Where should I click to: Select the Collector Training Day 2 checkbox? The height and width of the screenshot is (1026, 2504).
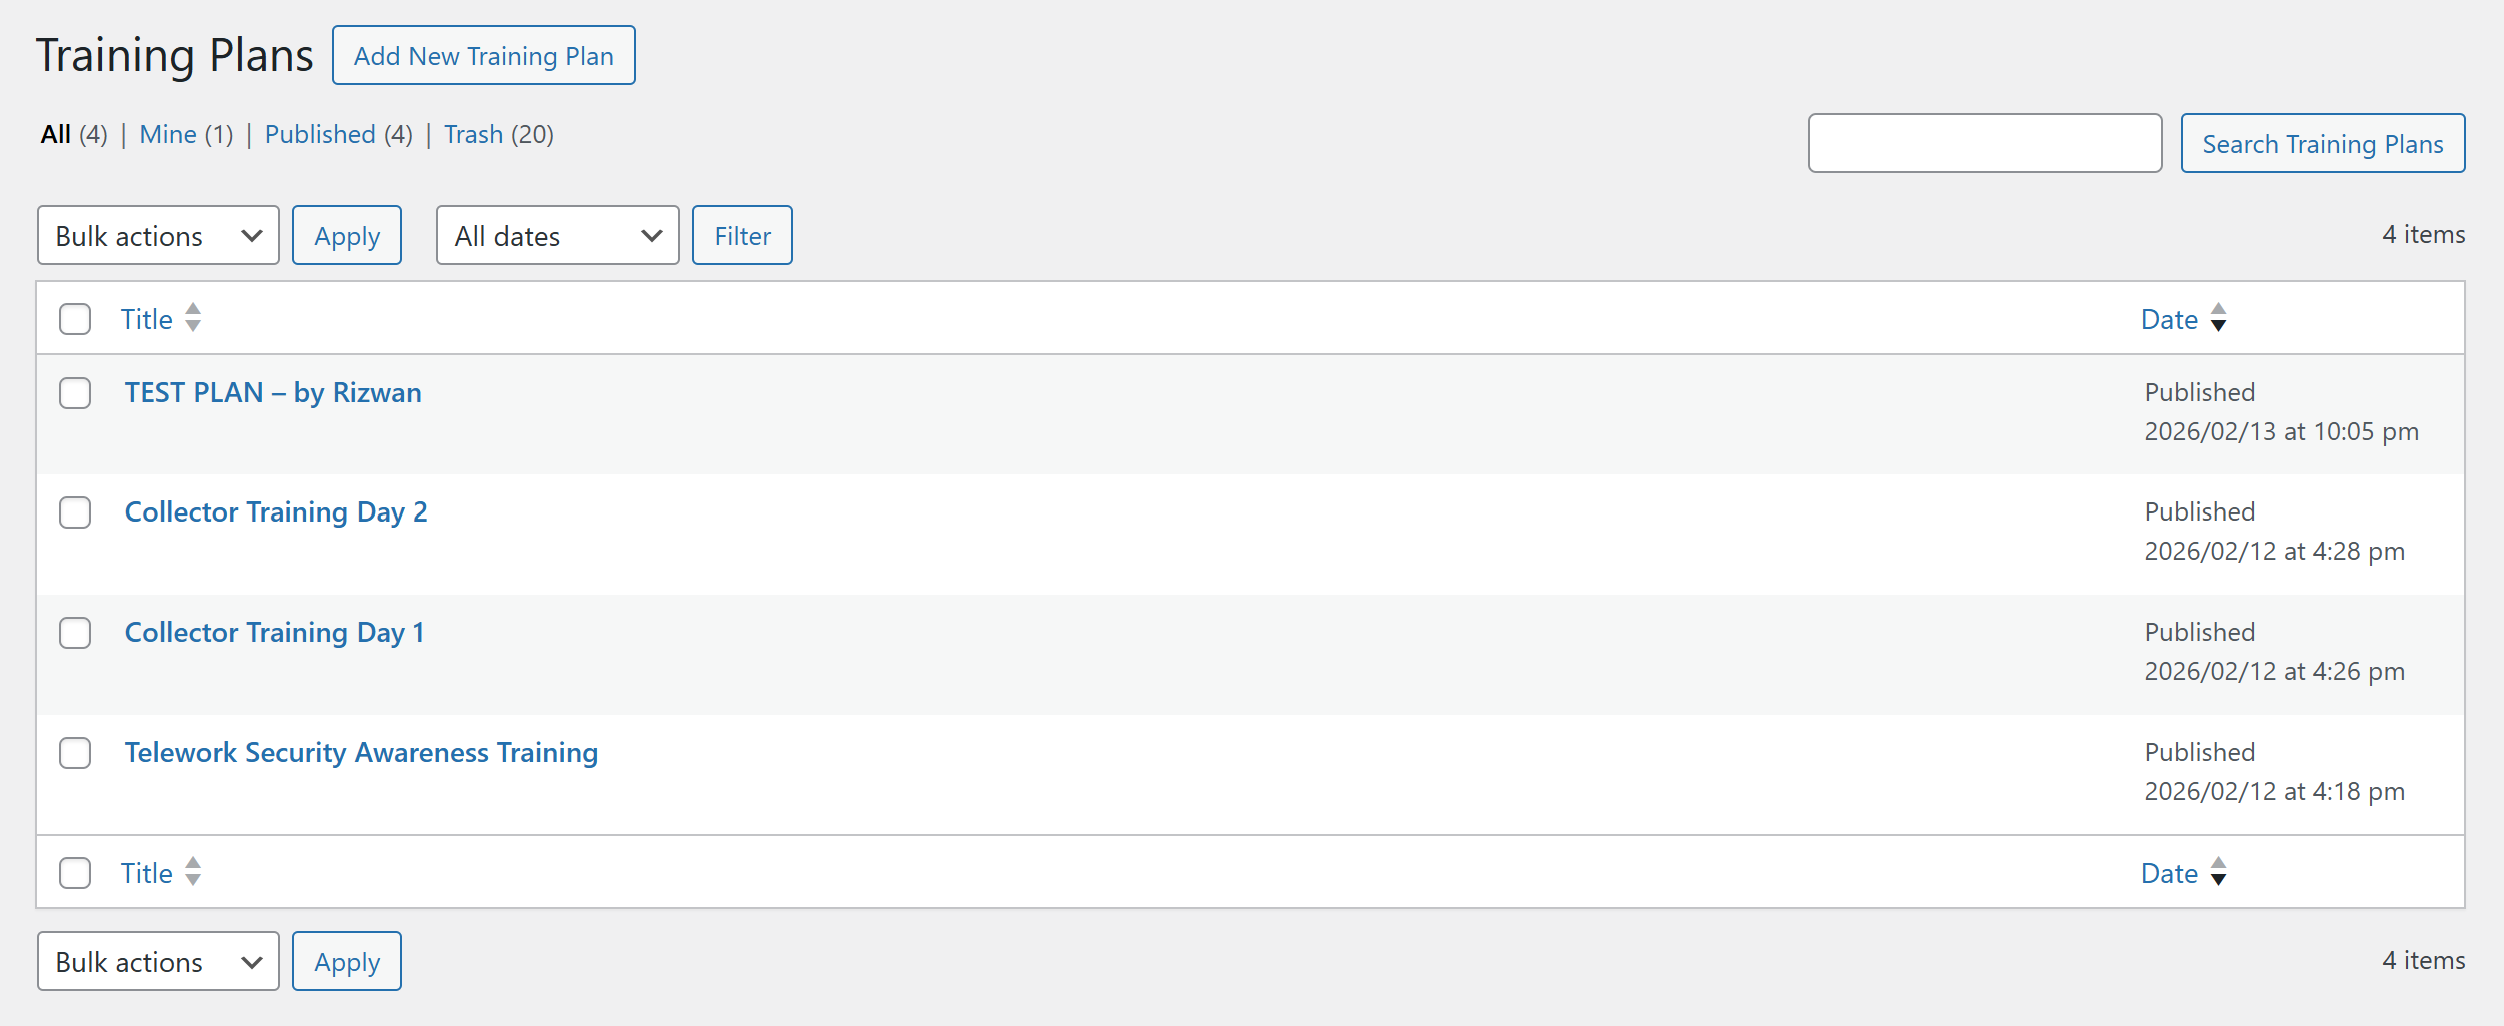pyautogui.click(x=75, y=513)
